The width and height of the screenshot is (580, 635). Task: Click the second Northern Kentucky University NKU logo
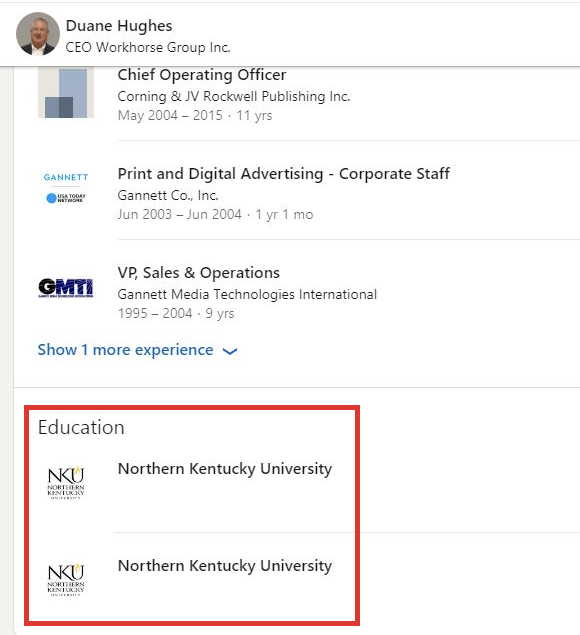66,580
